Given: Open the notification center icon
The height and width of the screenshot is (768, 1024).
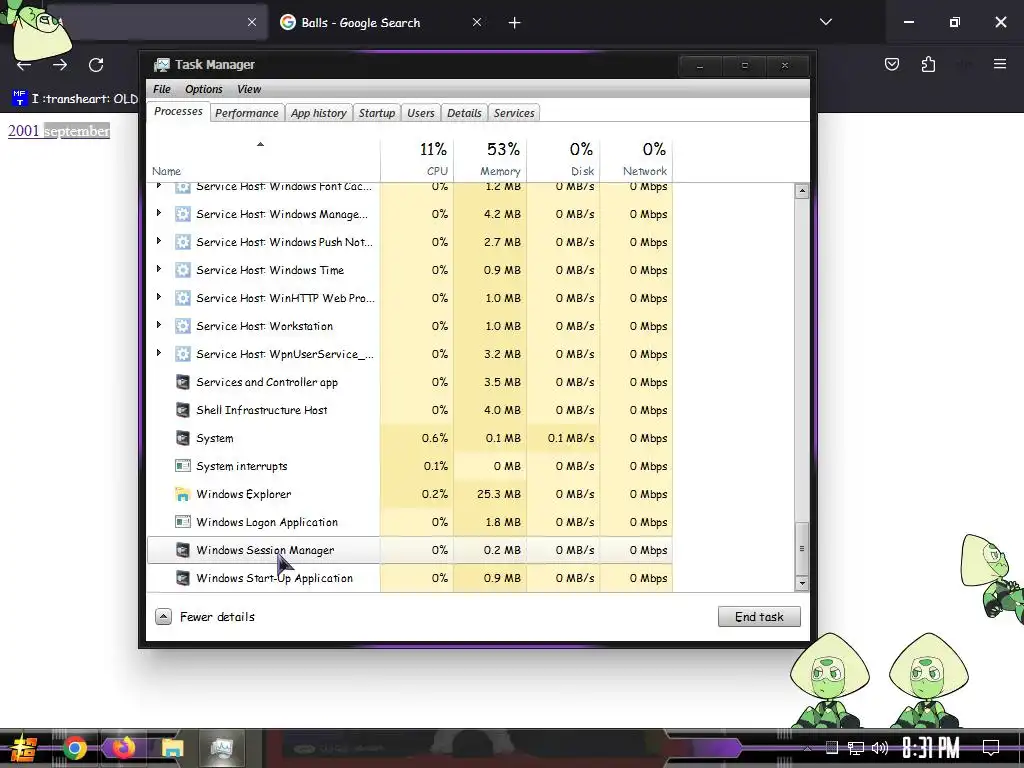Looking at the screenshot, I should tap(991, 748).
